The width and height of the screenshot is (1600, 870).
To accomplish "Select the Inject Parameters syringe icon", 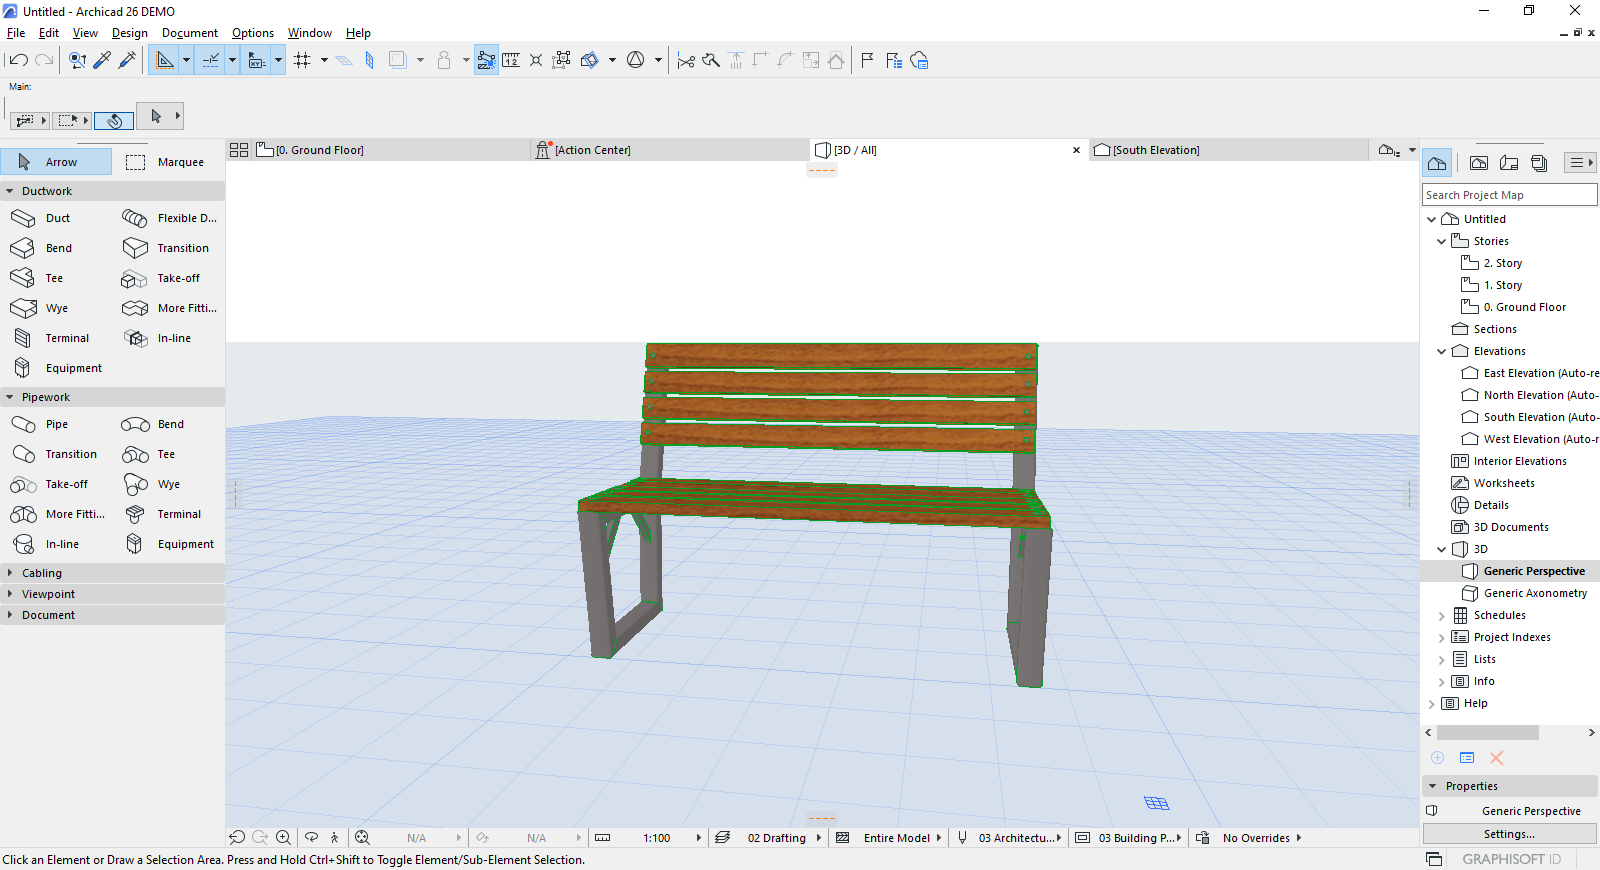I will coord(127,61).
